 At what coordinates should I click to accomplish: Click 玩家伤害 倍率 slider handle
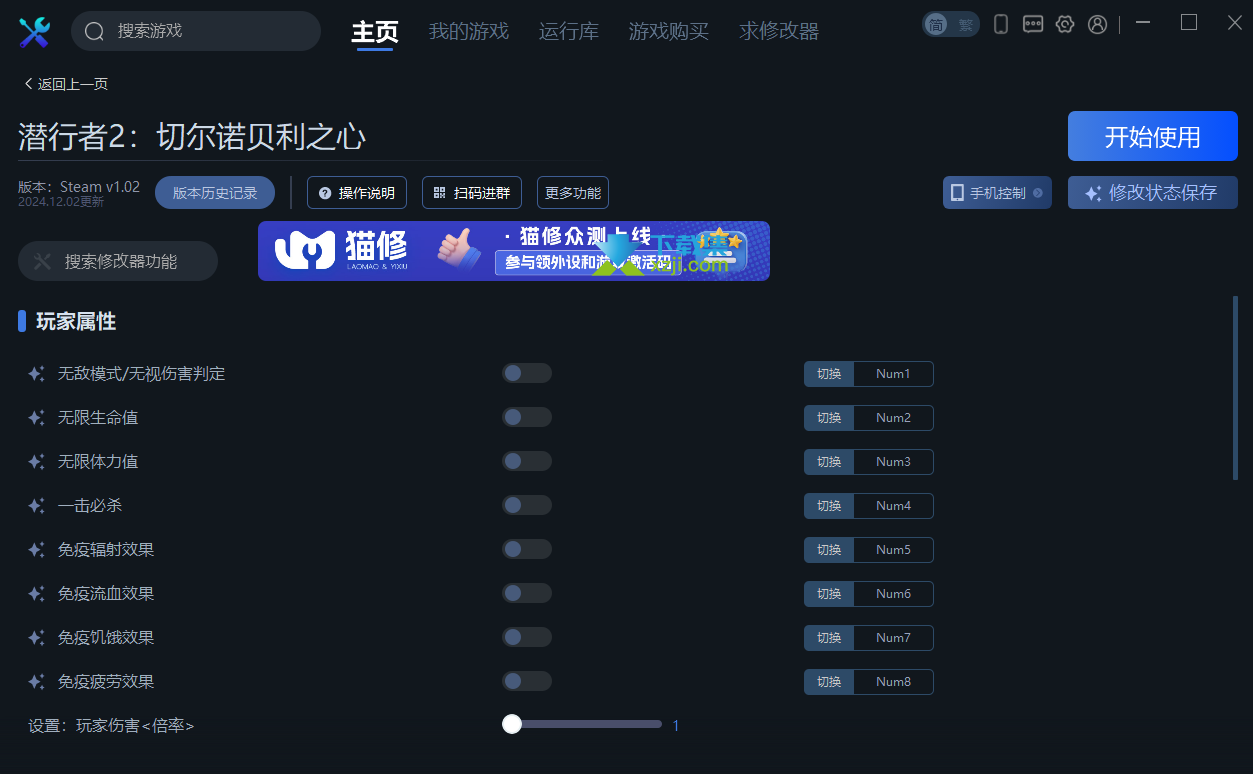tap(512, 724)
